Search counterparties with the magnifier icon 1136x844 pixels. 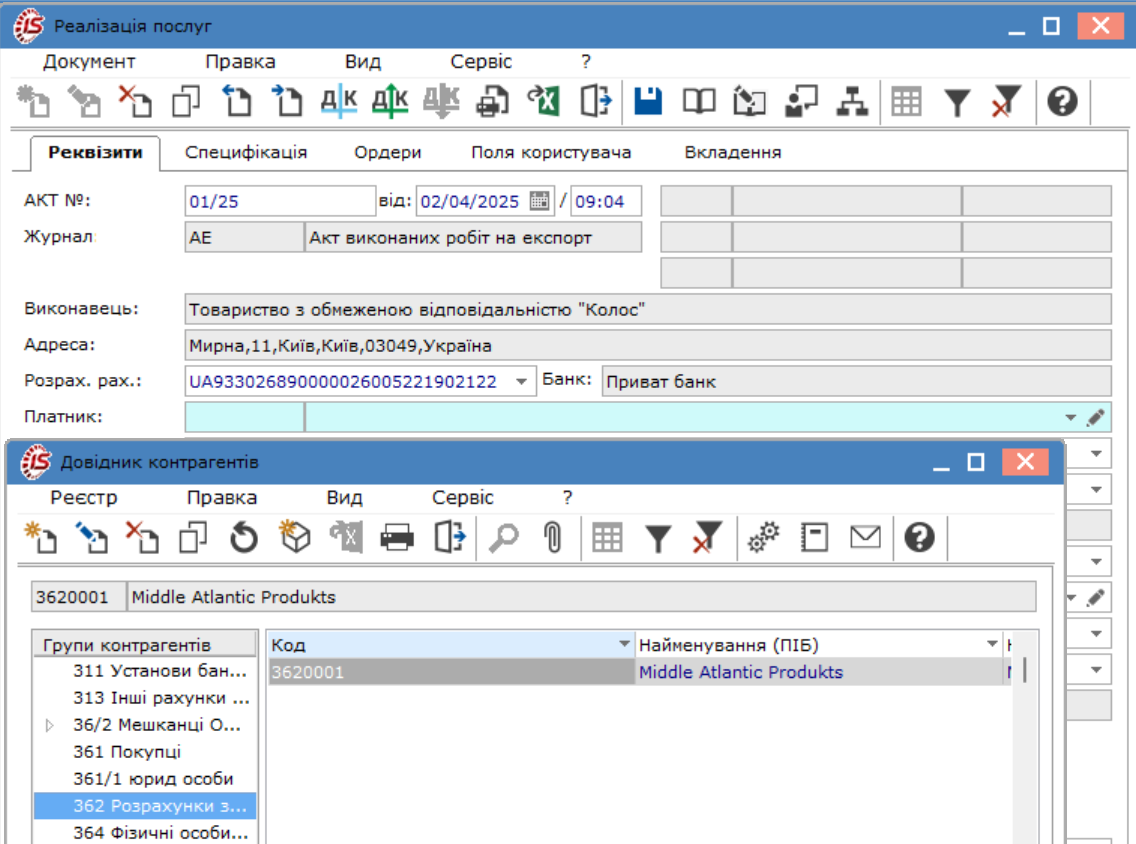[504, 538]
